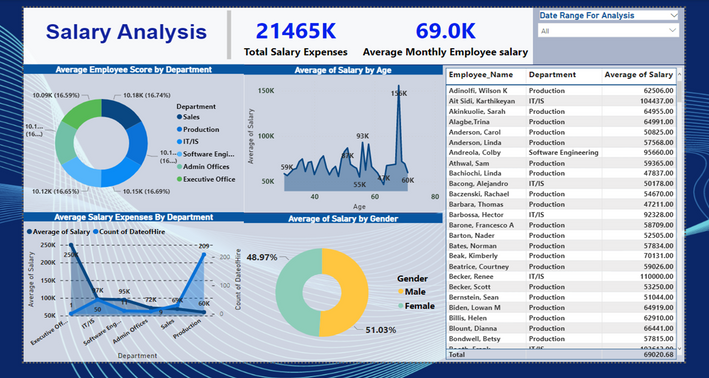Open the Date Range For Analysis slicer chevron
This screenshot has height=378, width=709.
click(674, 15)
